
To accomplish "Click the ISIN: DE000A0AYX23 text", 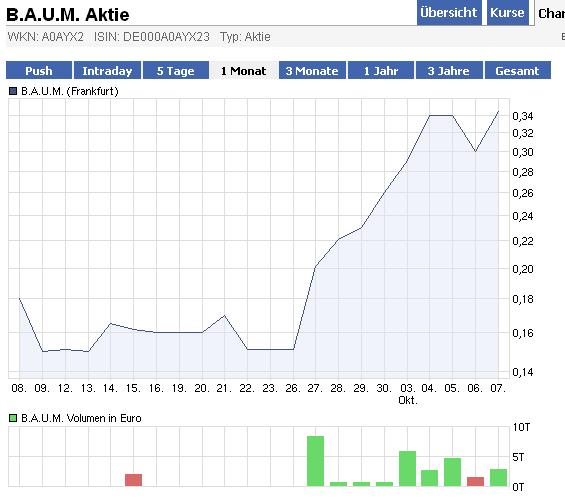I will click(x=151, y=37).
